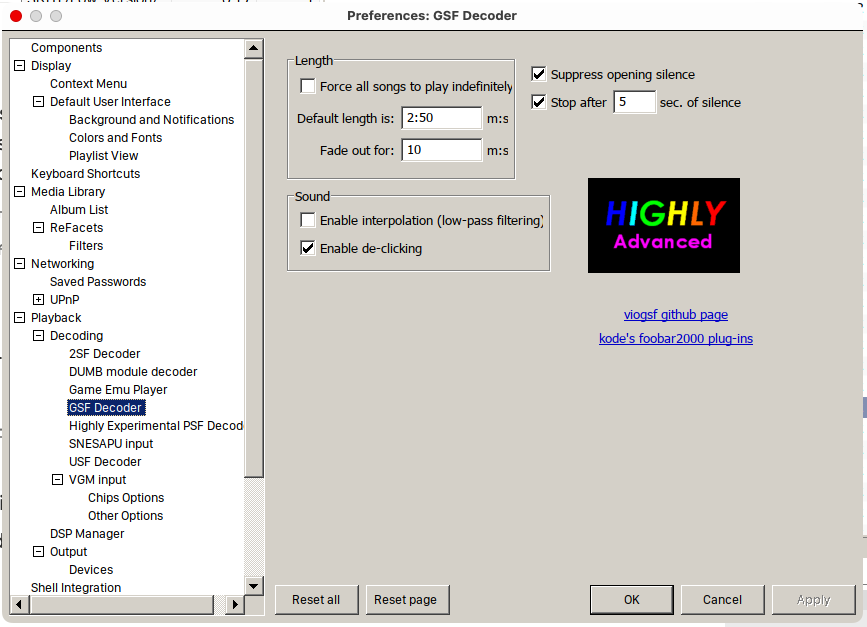Toggle Enable interpolation low-pass filtering
This screenshot has width=867, height=627.
[307, 220]
